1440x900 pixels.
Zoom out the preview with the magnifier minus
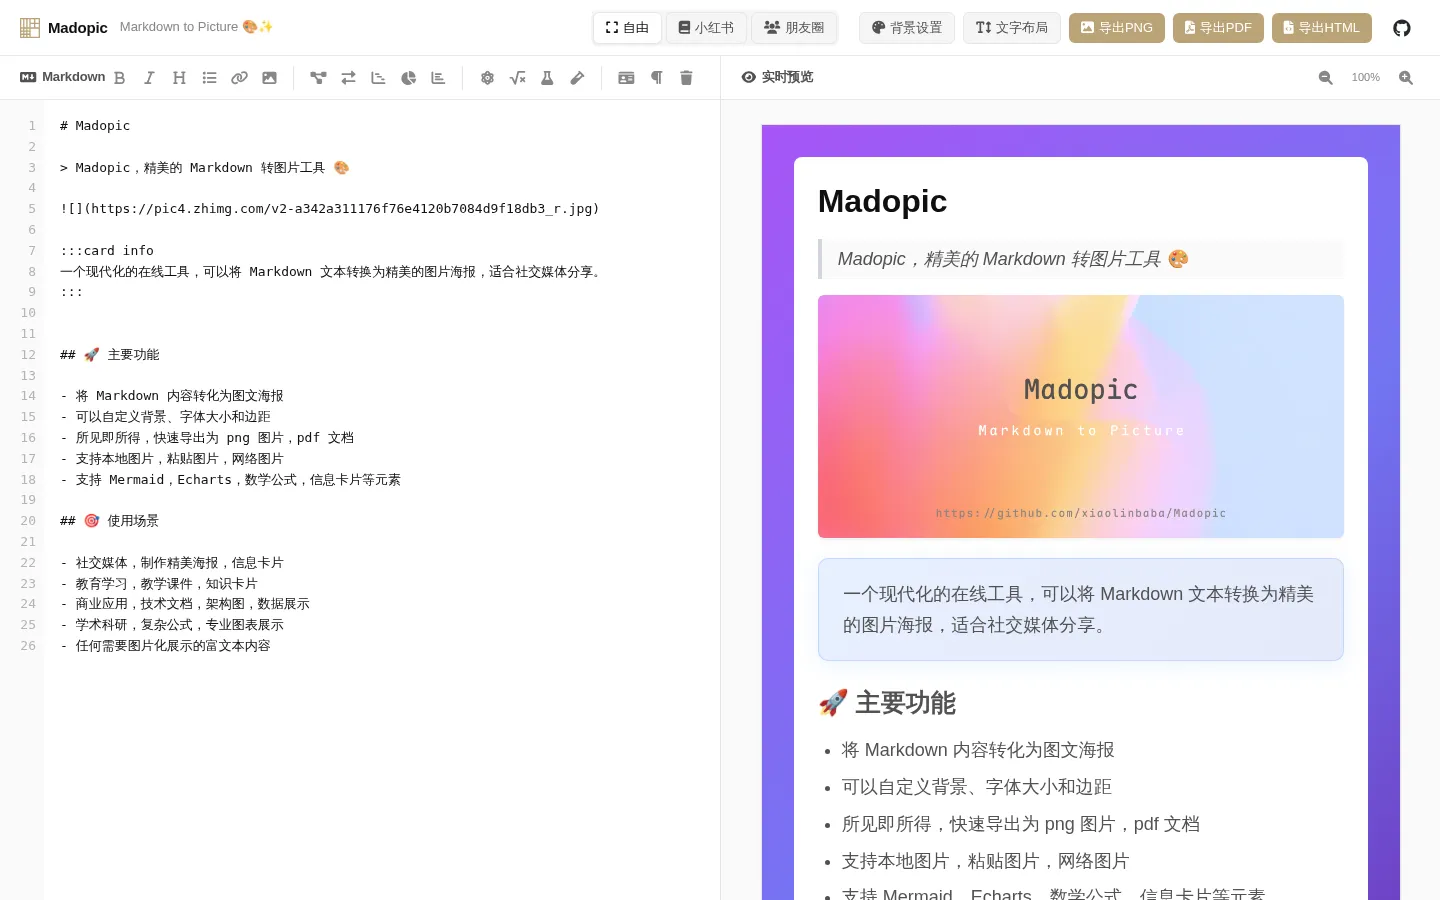click(x=1325, y=78)
